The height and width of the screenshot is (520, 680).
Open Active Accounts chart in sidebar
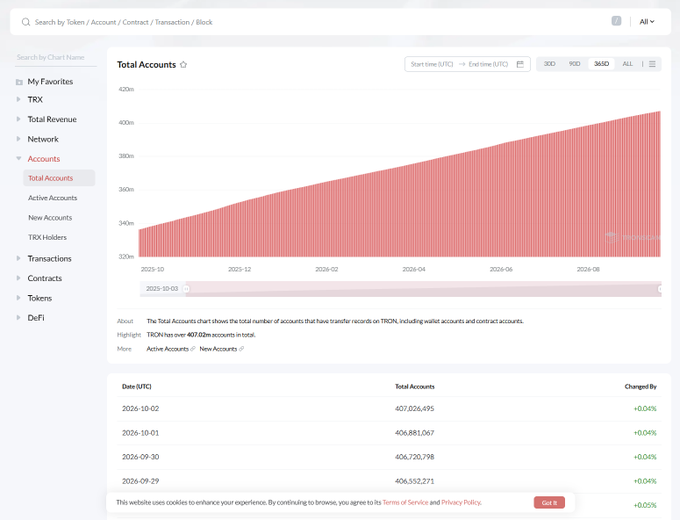[x=52, y=198]
